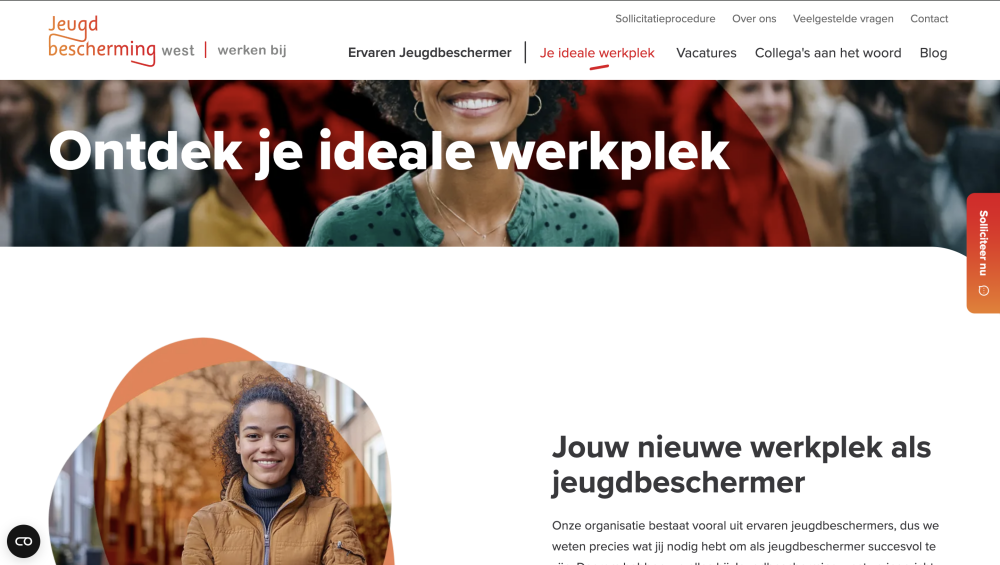
Task: Go to the Contact page
Action: coord(929,18)
